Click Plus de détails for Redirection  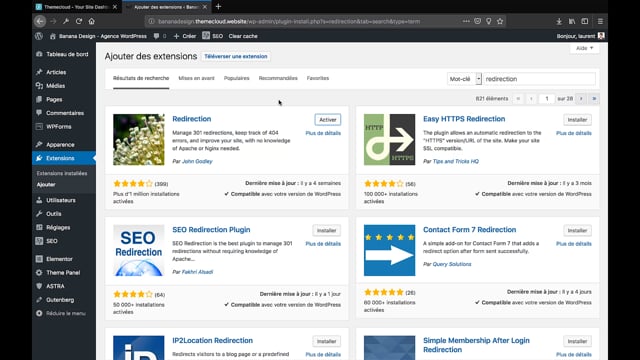(323, 133)
